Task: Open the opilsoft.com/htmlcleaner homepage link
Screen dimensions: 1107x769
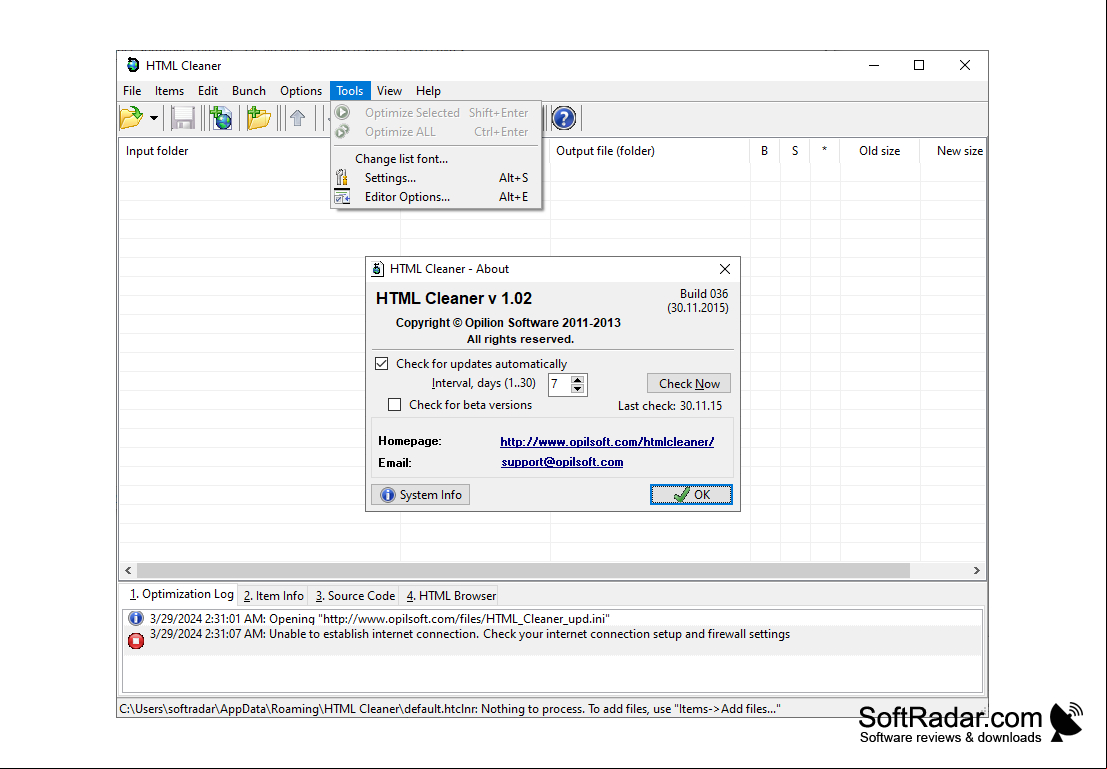Action: click(607, 441)
